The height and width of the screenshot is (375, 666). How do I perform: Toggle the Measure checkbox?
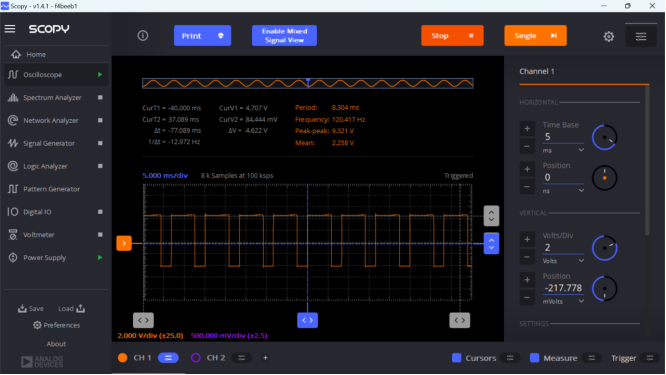pyautogui.click(x=535, y=358)
